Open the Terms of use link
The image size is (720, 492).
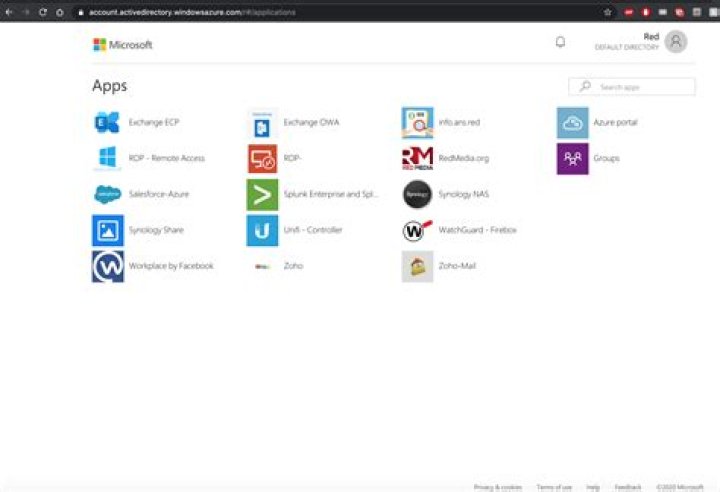point(554,486)
